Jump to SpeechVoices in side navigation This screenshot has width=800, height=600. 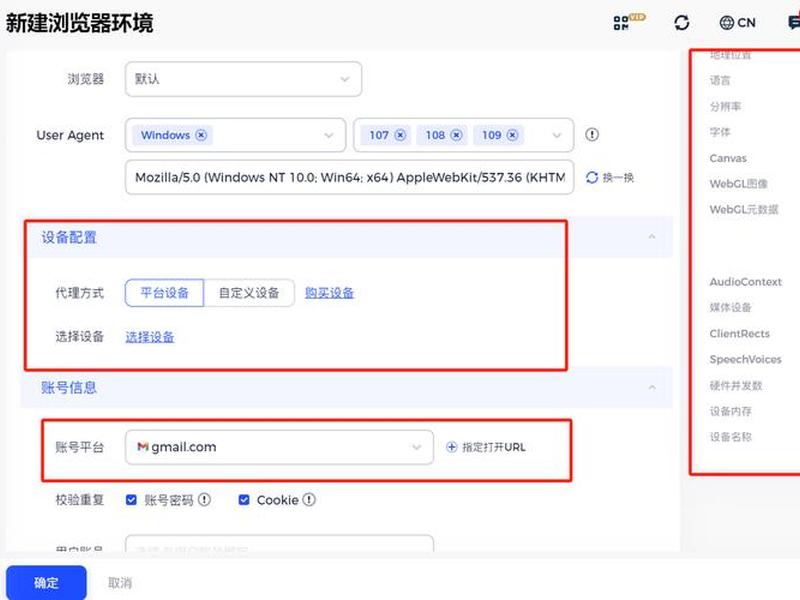click(745, 359)
